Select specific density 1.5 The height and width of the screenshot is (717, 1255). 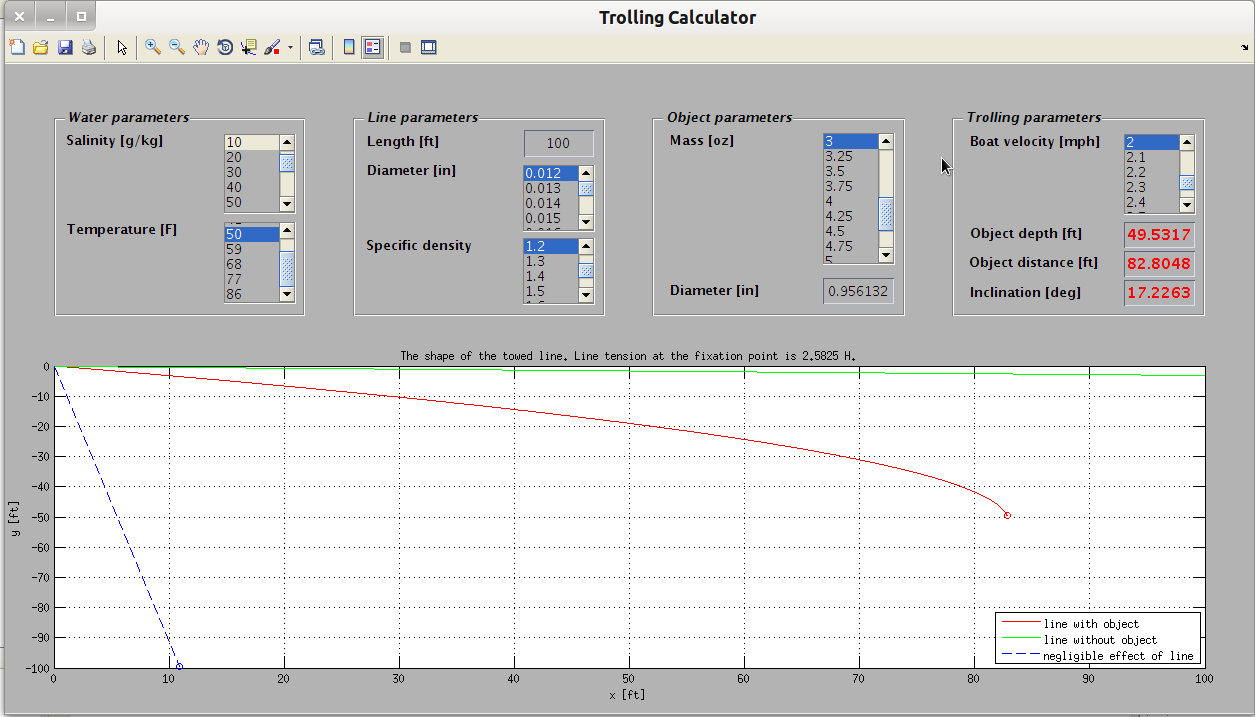pyautogui.click(x=551, y=291)
